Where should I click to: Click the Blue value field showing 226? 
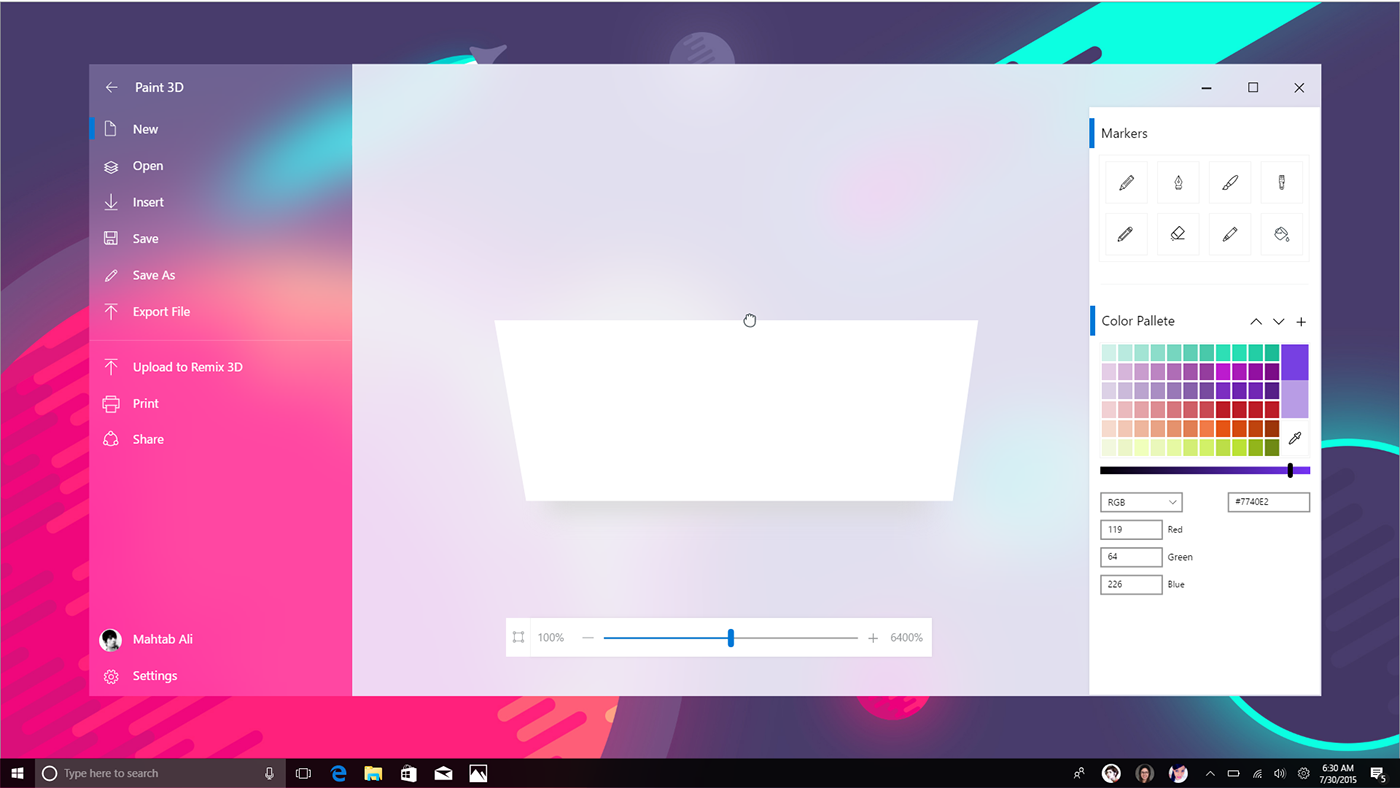pyautogui.click(x=1131, y=584)
